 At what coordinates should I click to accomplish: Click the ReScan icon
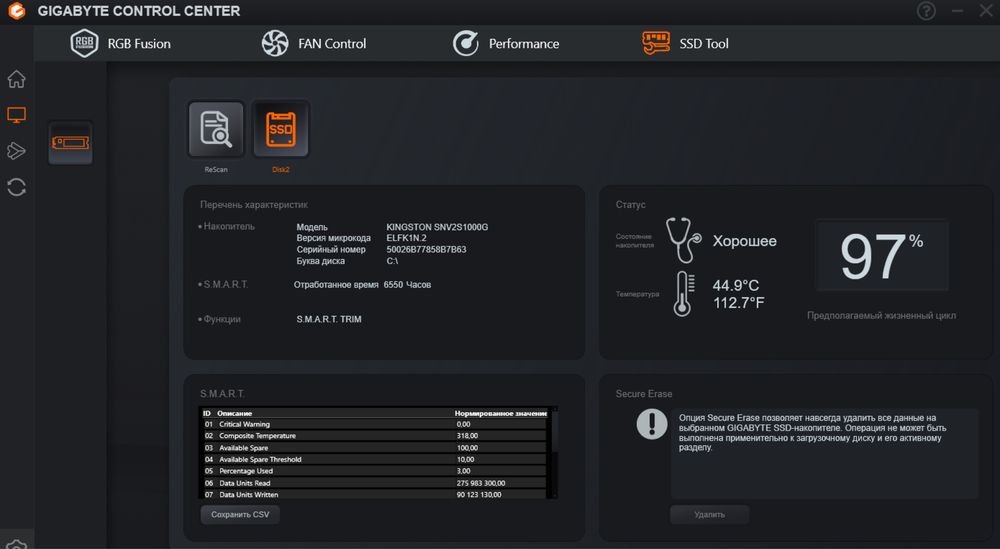point(216,129)
